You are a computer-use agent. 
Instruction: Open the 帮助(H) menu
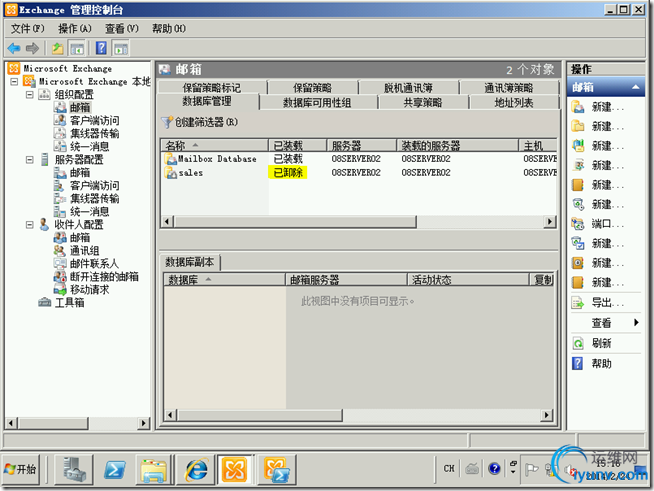click(x=169, y=28)
